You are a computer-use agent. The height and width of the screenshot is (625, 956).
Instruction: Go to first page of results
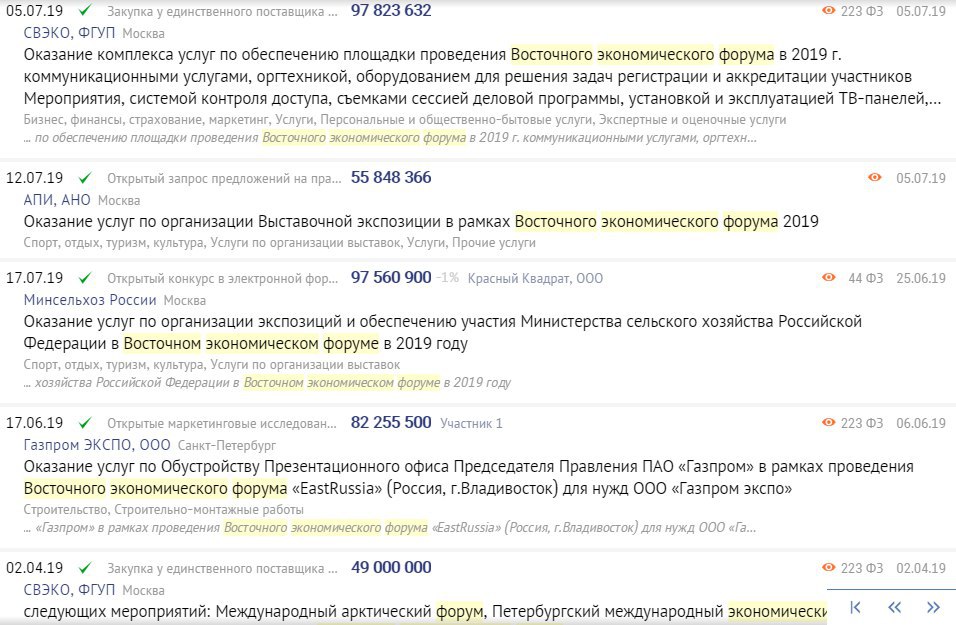(x=855, y=607)
